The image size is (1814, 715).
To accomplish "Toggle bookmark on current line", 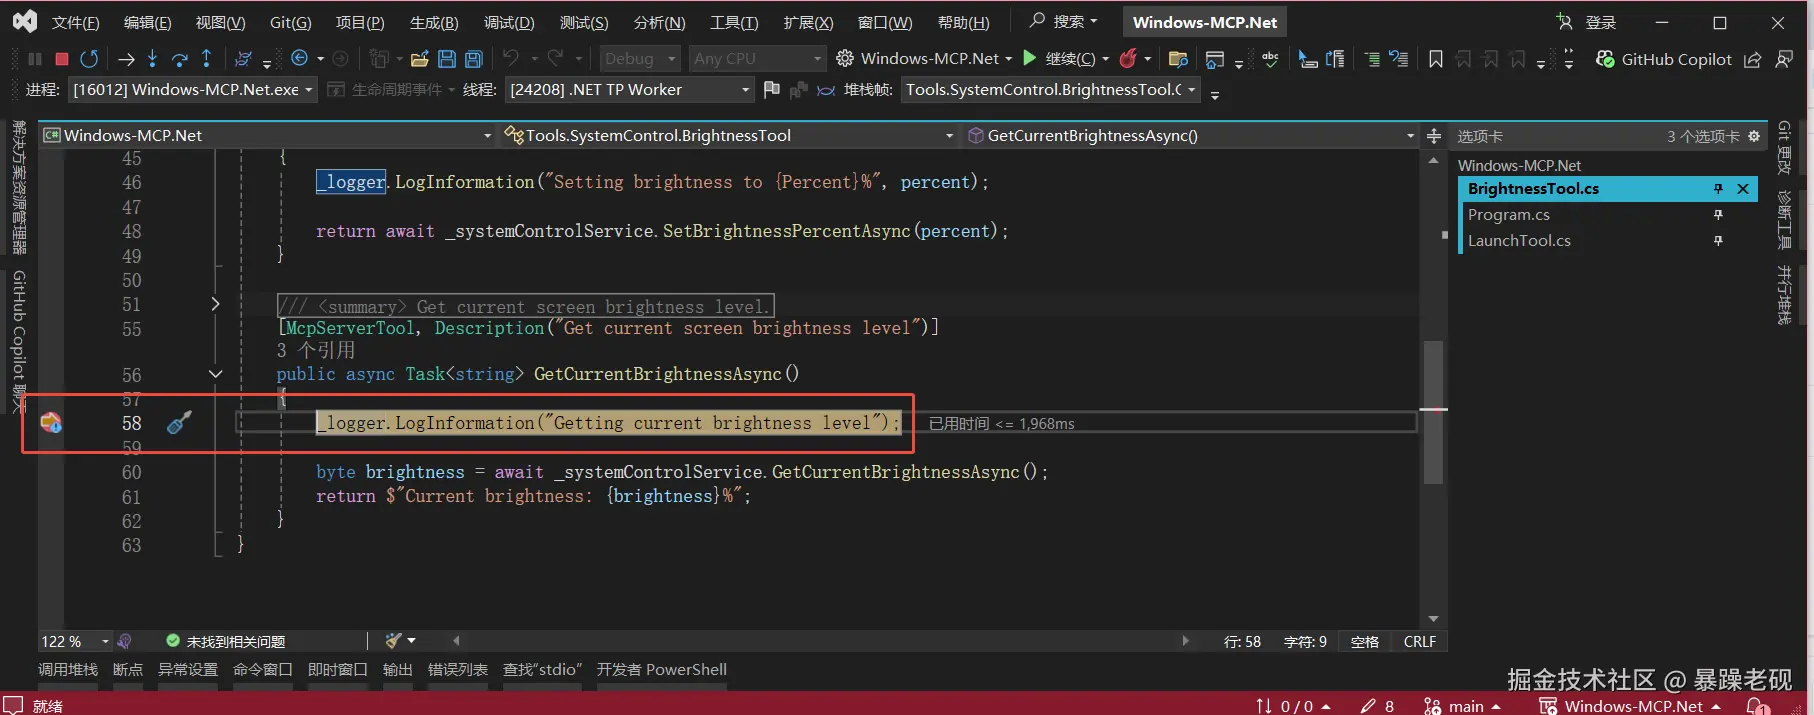I will coord(1435,59).
